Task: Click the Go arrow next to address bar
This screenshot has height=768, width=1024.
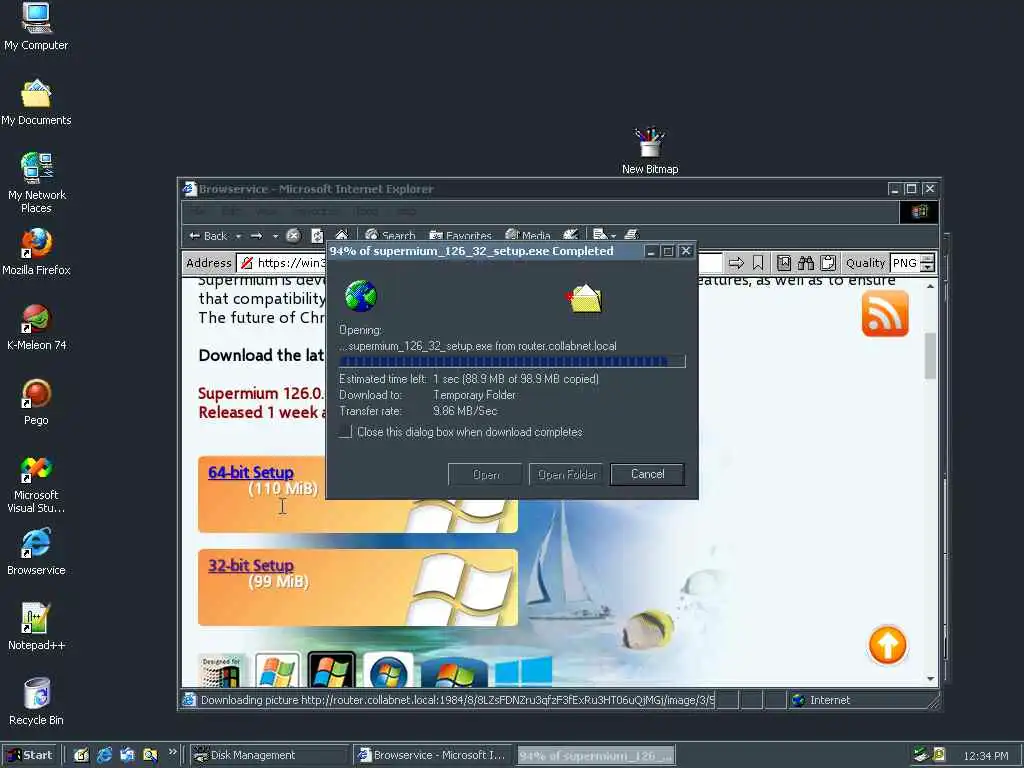Action: [736, 263]
